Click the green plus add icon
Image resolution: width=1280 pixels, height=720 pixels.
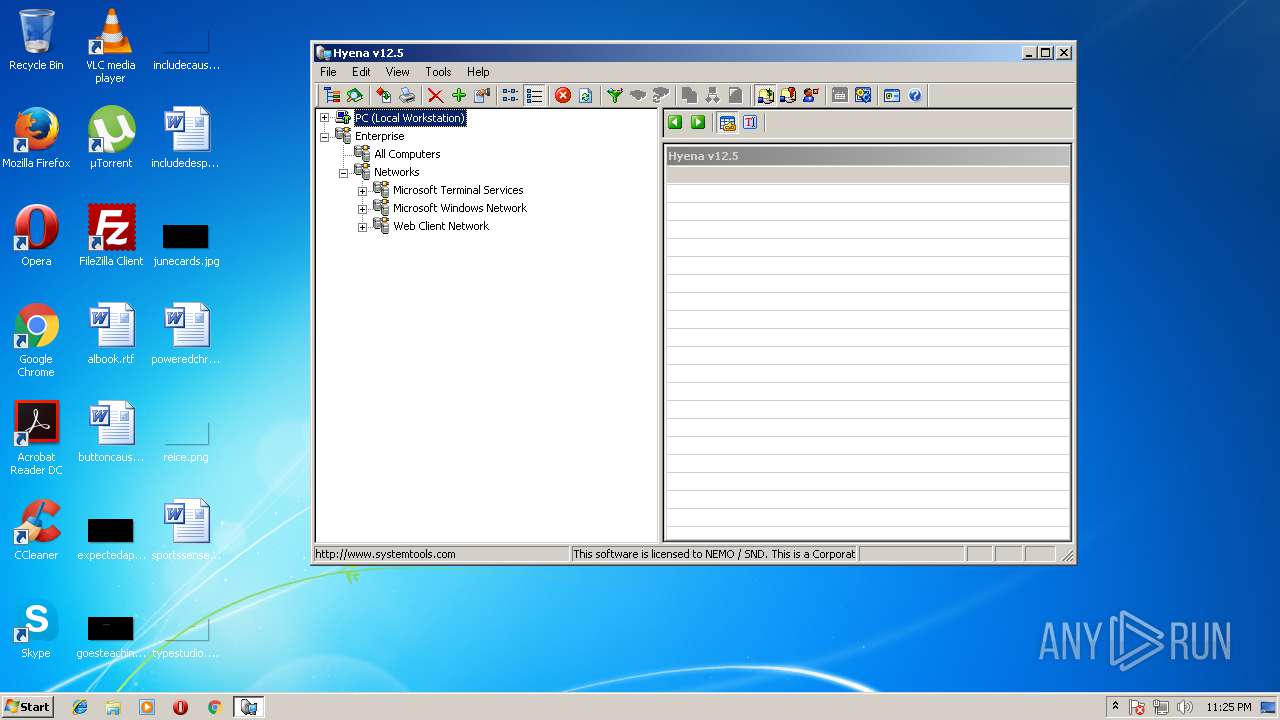(x=459, y=95)
